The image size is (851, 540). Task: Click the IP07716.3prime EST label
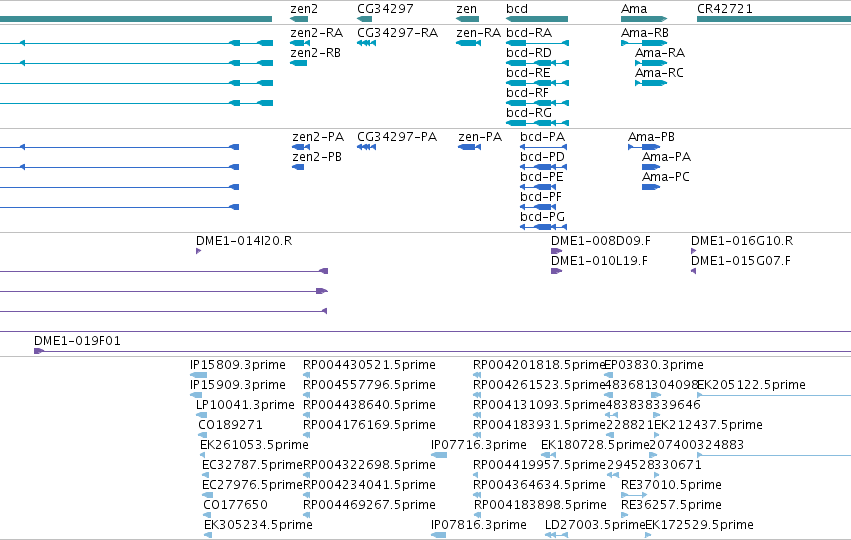pyautogui.click(x=479, y=445)
